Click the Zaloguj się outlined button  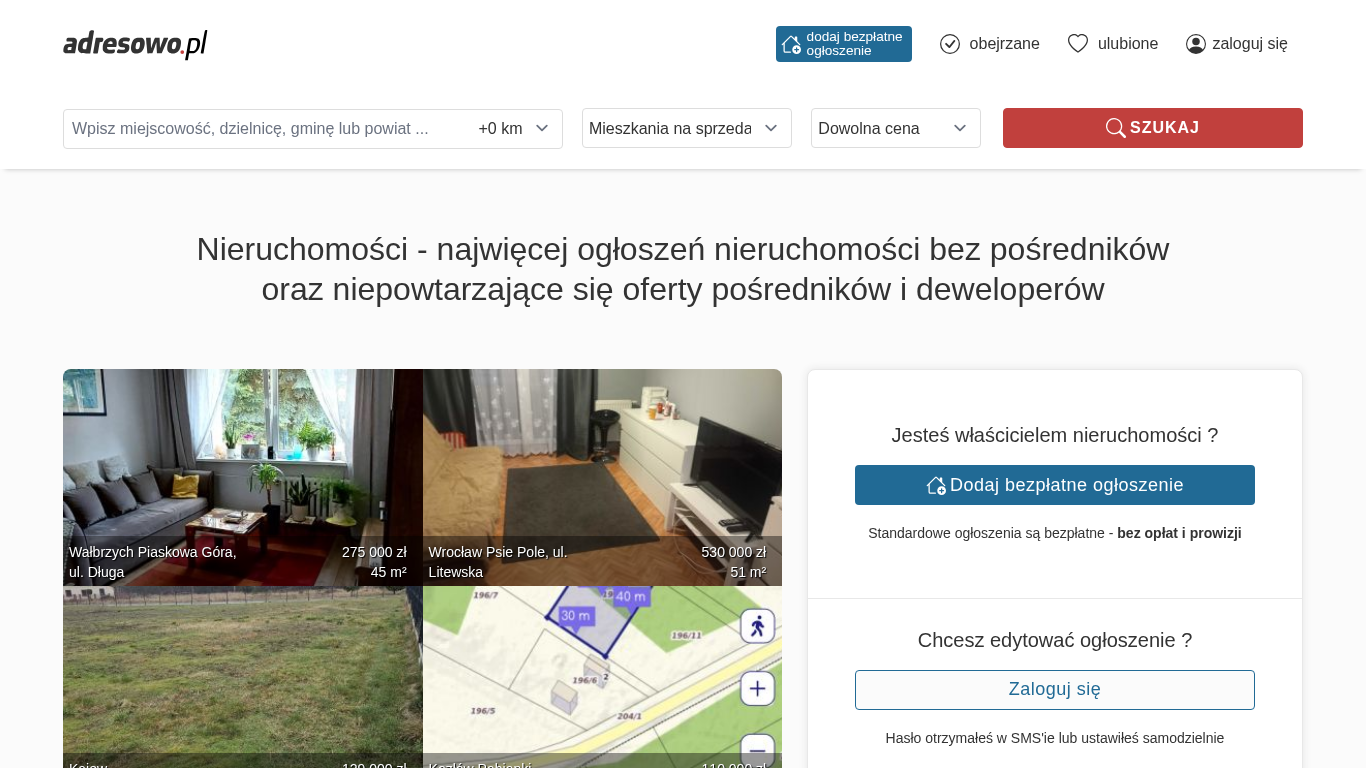pos(1054,690)
